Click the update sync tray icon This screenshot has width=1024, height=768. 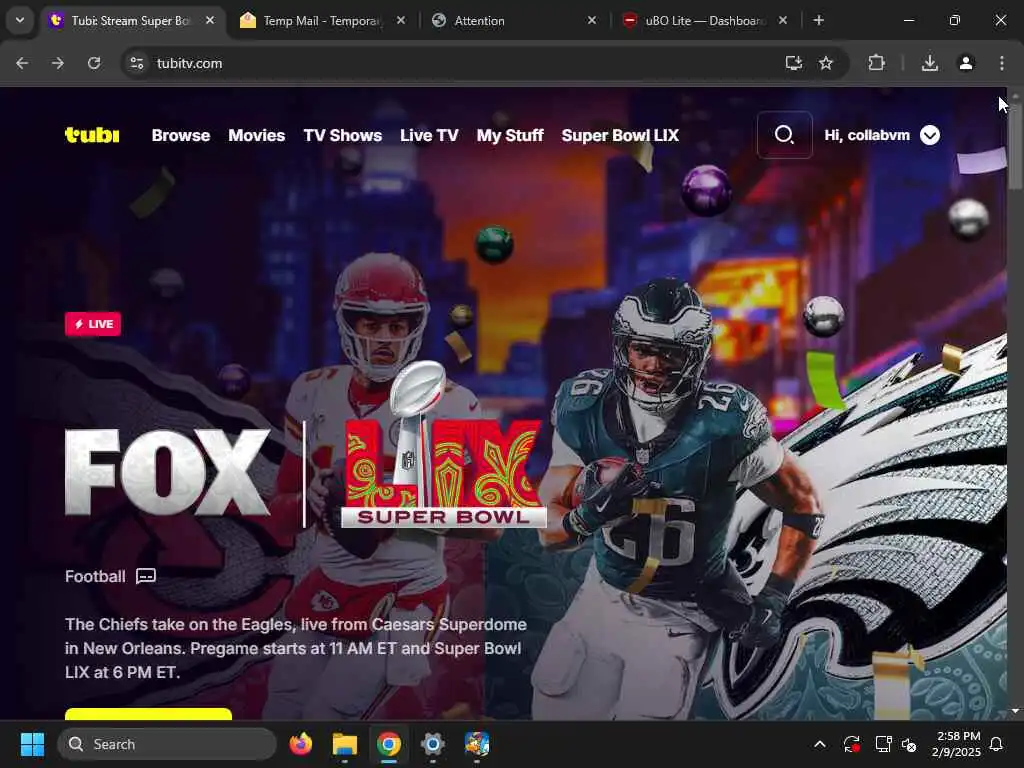pos(852,744)
